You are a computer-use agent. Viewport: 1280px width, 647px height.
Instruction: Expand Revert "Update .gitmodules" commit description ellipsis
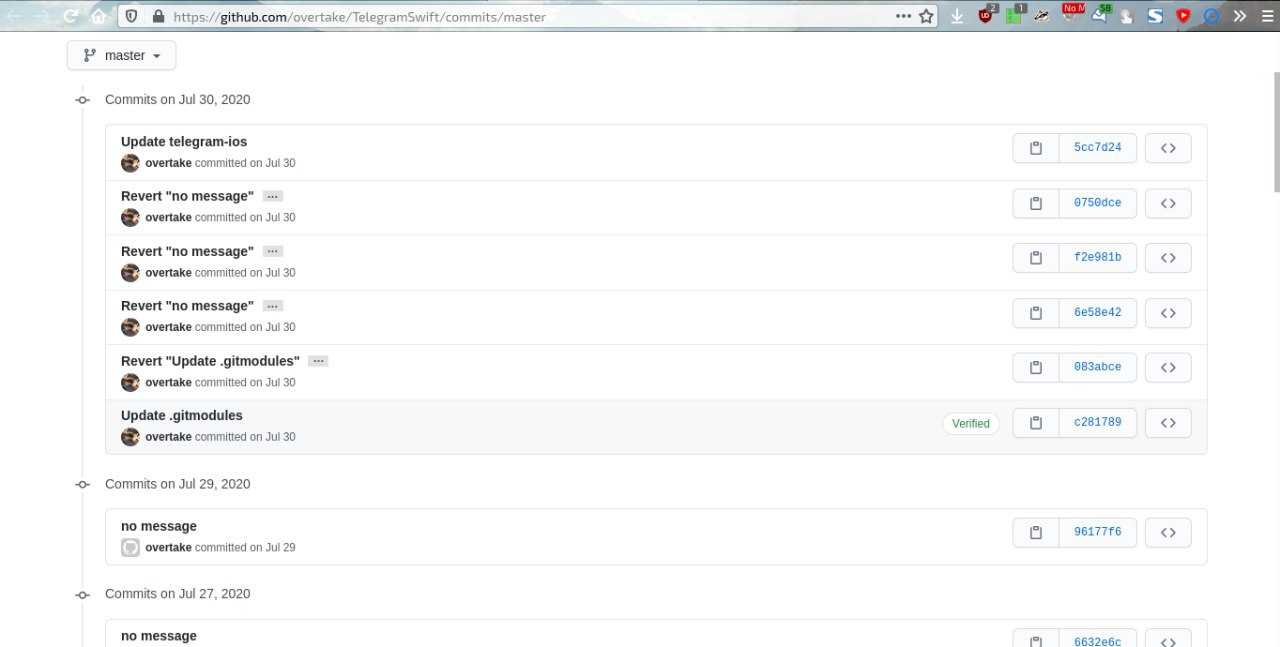coord(318,361)
